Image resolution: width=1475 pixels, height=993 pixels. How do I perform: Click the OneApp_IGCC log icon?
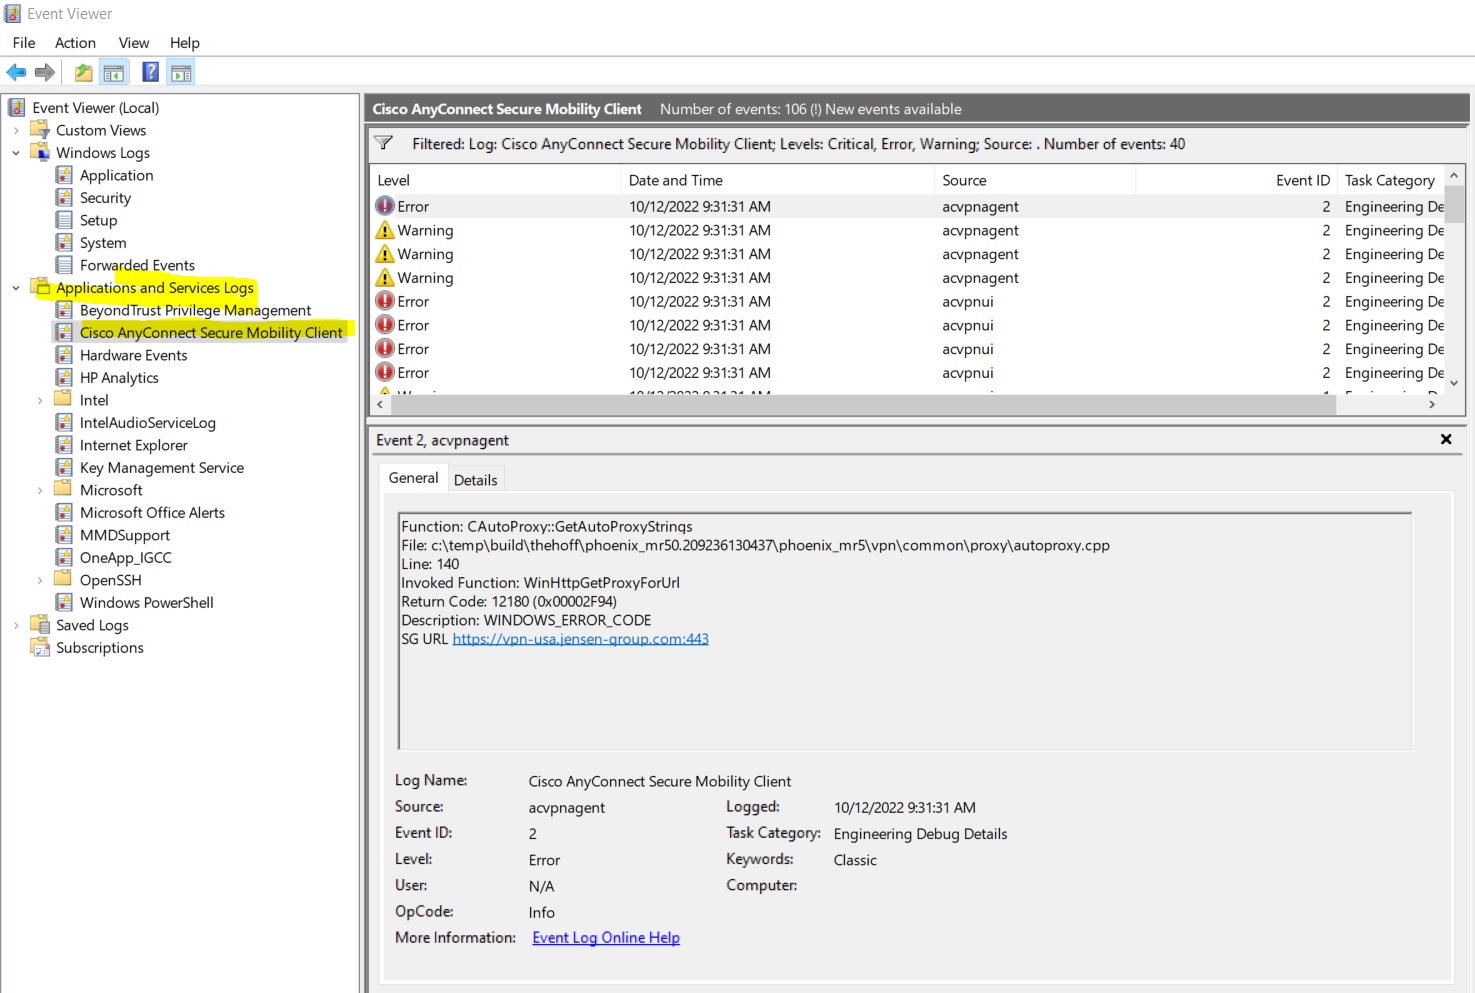click(64, 558)
